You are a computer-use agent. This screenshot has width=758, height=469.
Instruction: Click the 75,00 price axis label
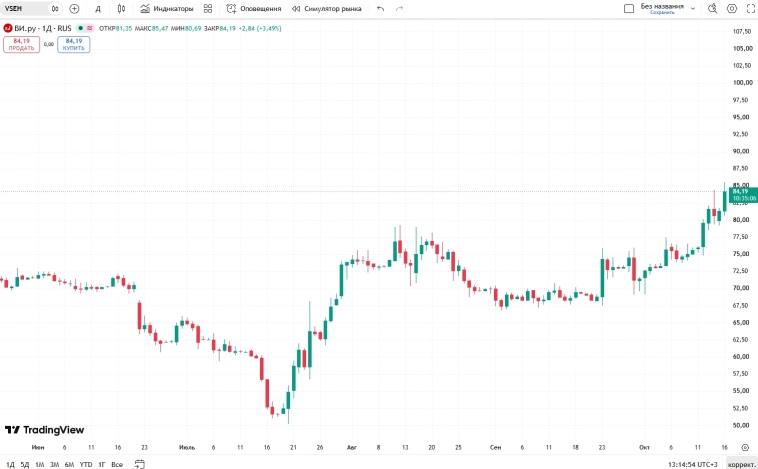click(742, 254)
